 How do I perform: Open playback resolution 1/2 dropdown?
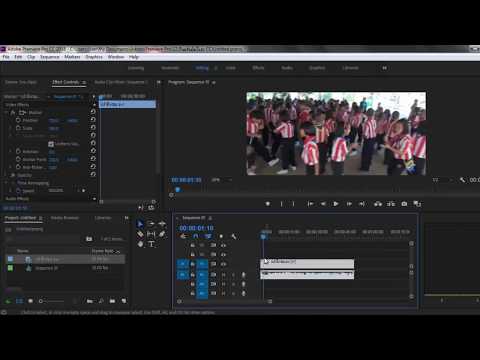[442, 180]
